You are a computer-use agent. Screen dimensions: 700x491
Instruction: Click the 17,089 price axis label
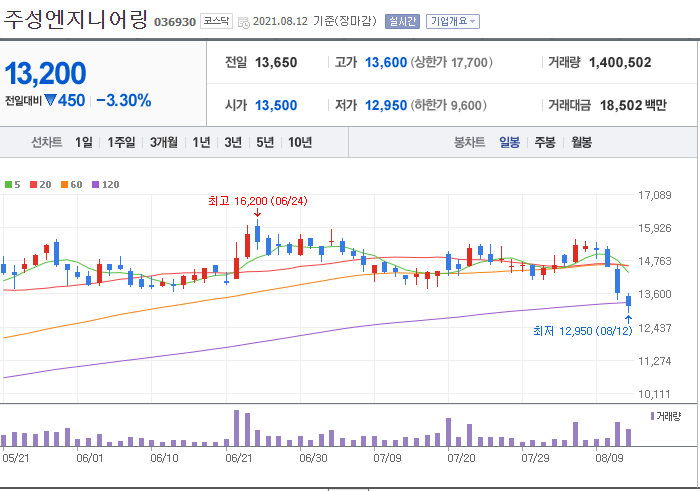click(x=654, y=195)
